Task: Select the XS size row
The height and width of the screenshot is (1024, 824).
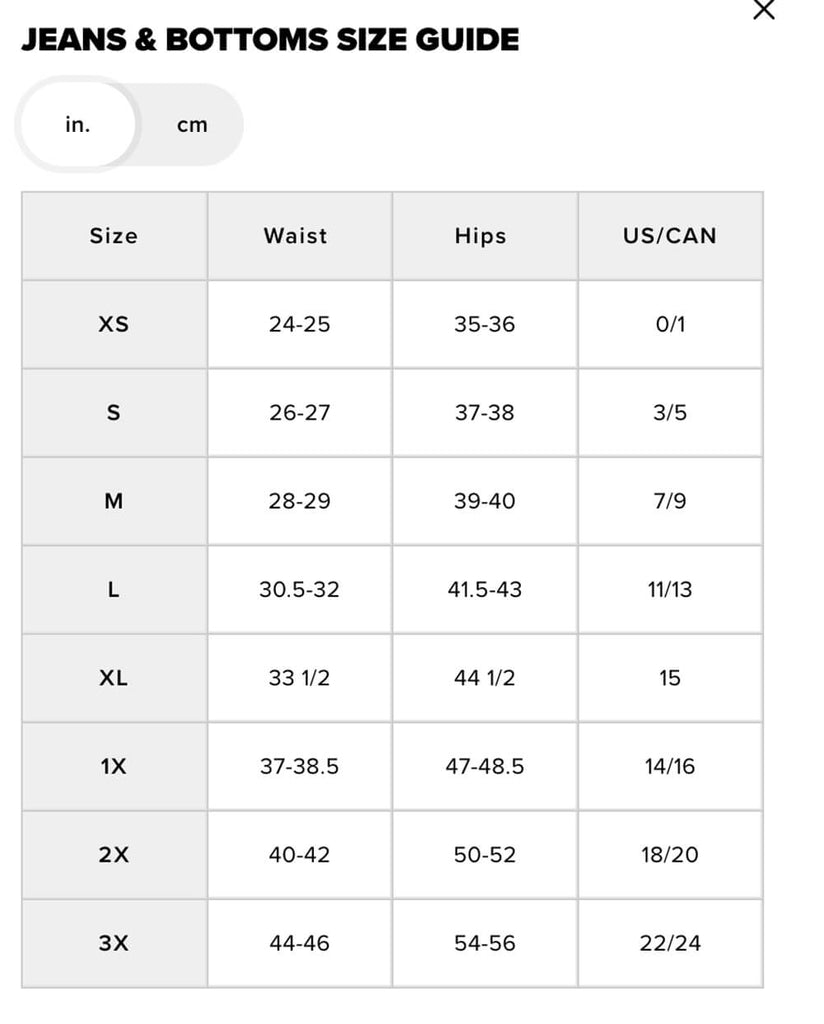Action: (x=113, y=324)
